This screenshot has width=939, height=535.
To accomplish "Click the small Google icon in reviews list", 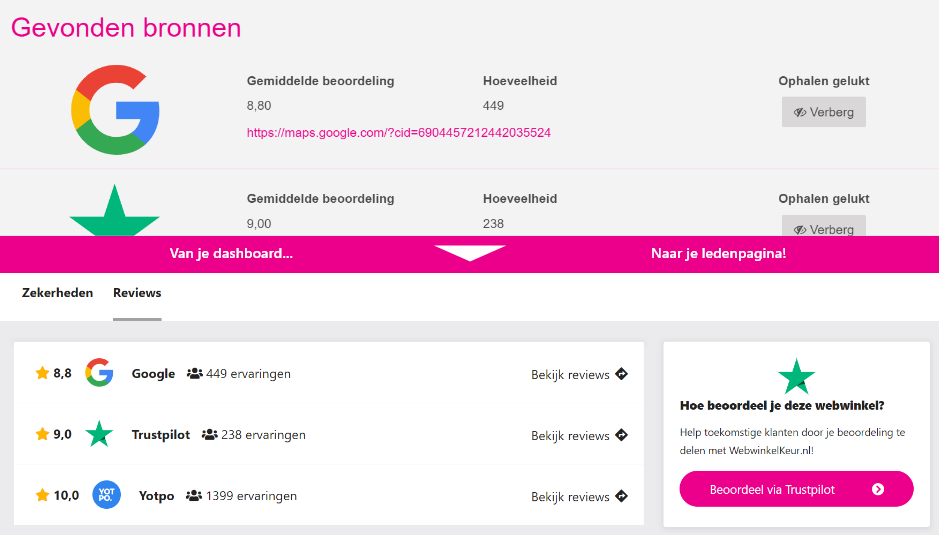I will [x=99, y=373].
